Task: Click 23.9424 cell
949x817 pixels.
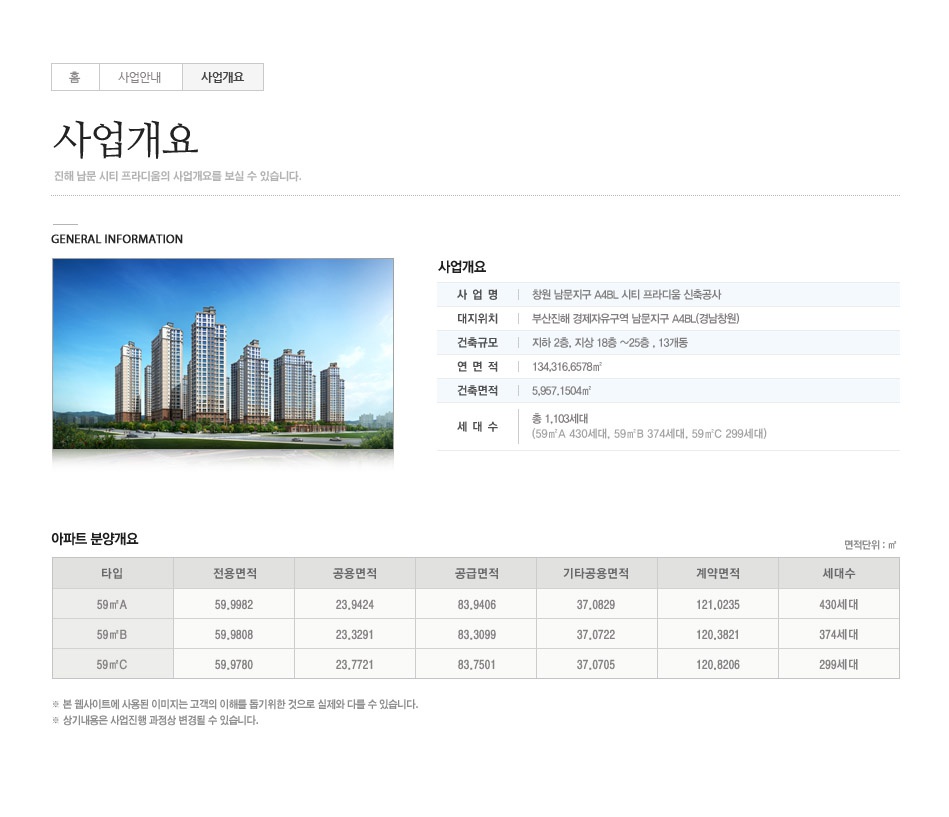Action: (355, 604)
